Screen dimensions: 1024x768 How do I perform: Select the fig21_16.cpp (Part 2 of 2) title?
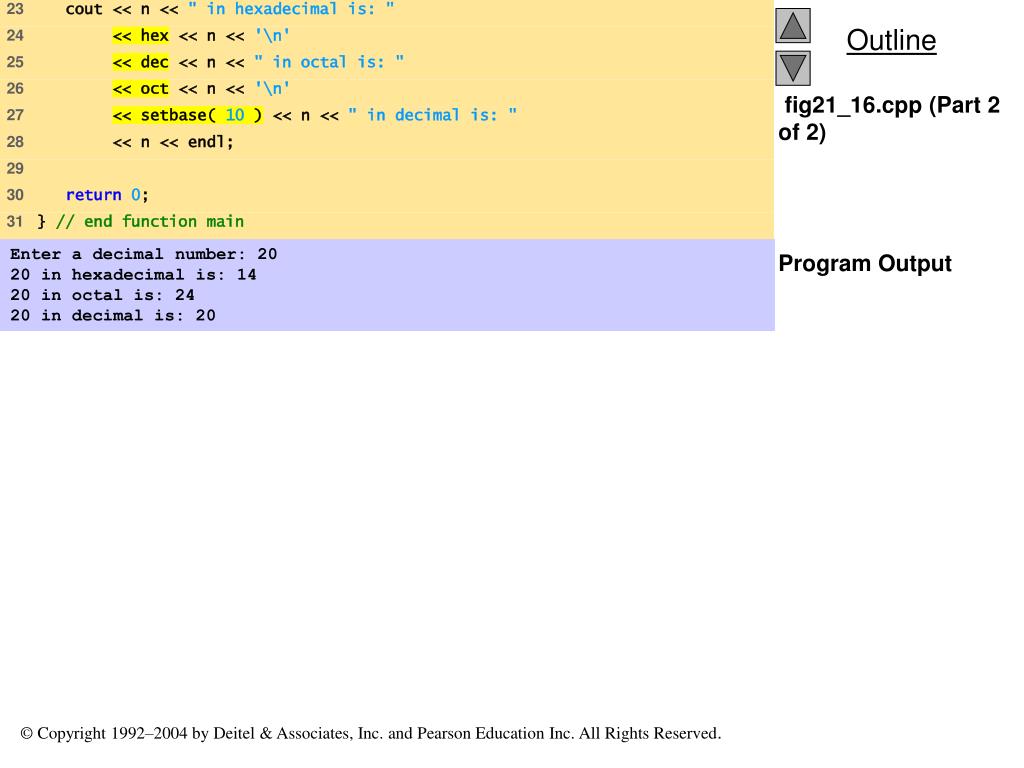[x=889, y=118]
